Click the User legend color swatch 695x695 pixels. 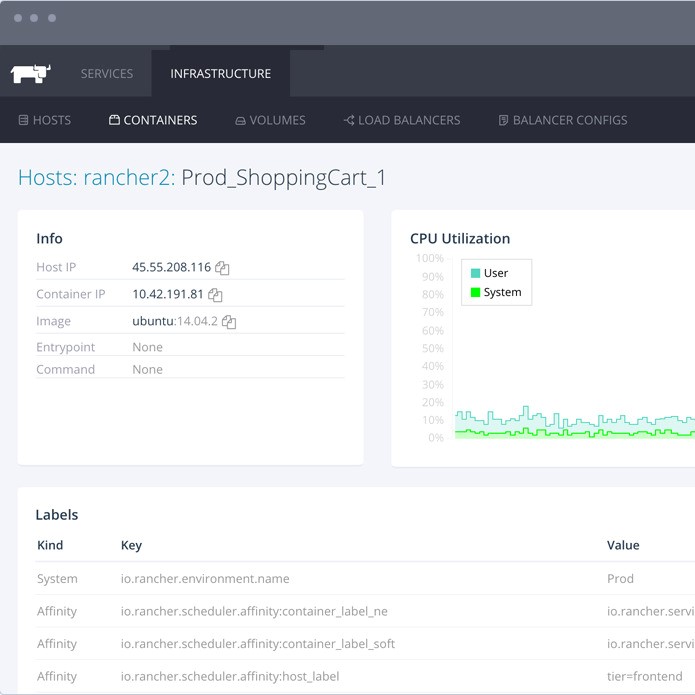475,273
